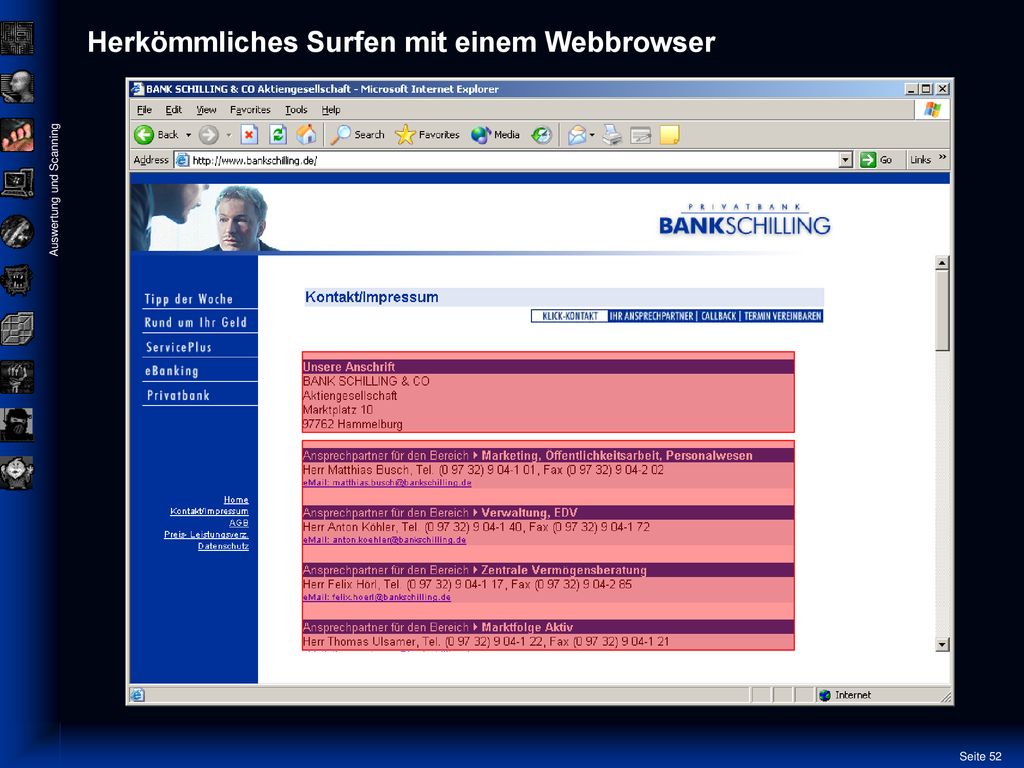Image resolution: width=1024 pixels, height=768 pixels.
Task: Click the page icon in the address bar
Action: point(182,160)
